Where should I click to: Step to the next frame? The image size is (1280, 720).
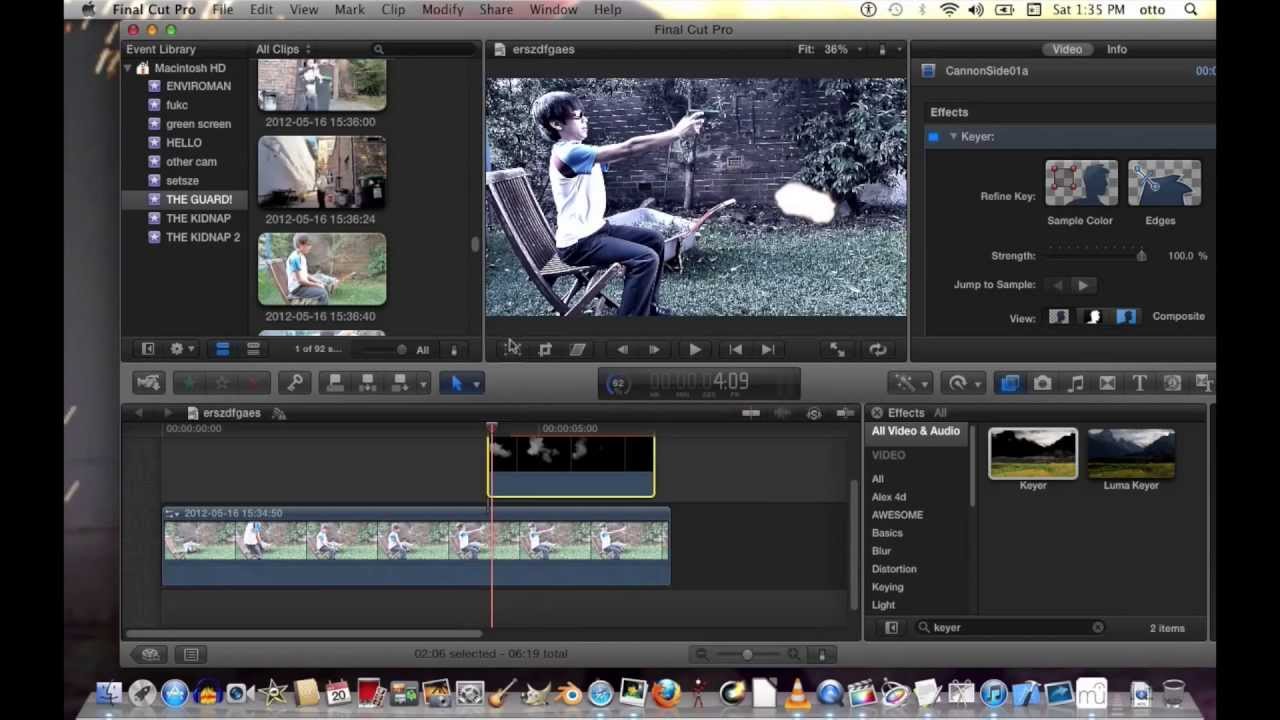coord(654,349)
